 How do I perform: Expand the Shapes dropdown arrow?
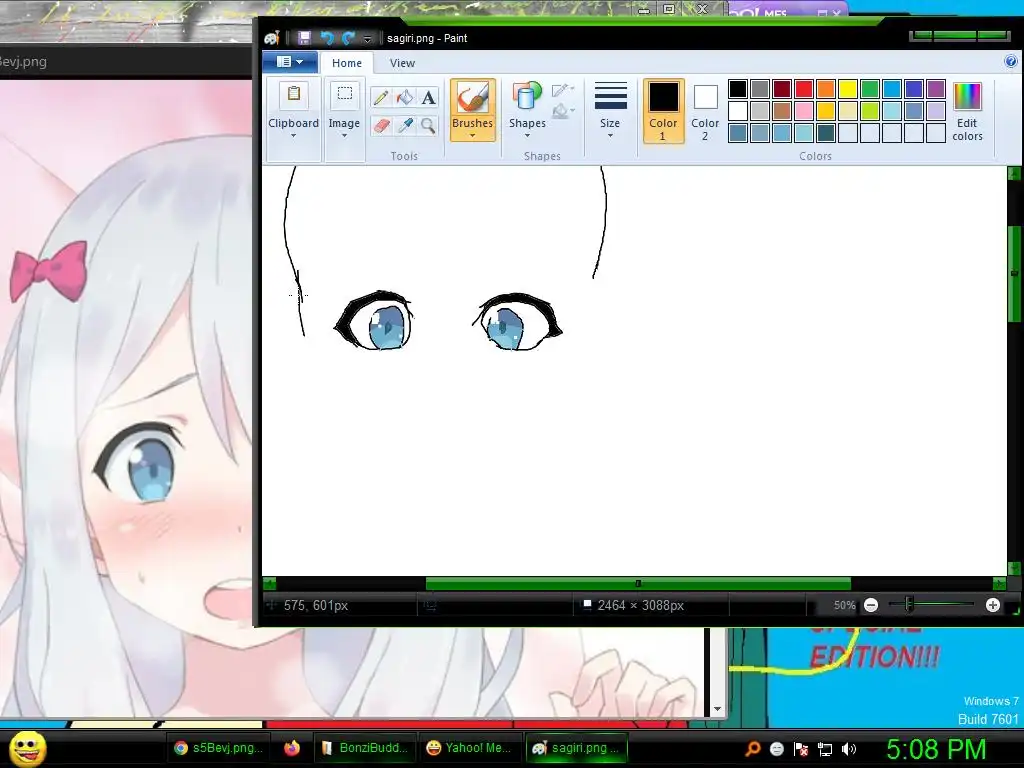click(527, 136)
